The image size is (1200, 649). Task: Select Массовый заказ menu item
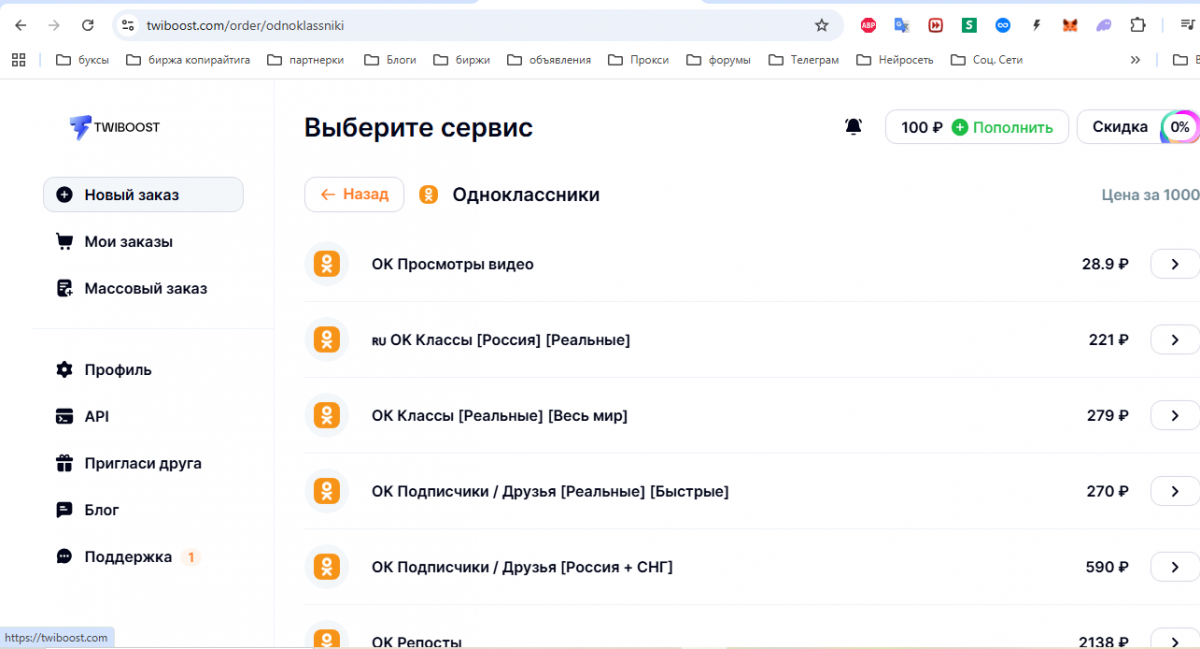point(145,289)
